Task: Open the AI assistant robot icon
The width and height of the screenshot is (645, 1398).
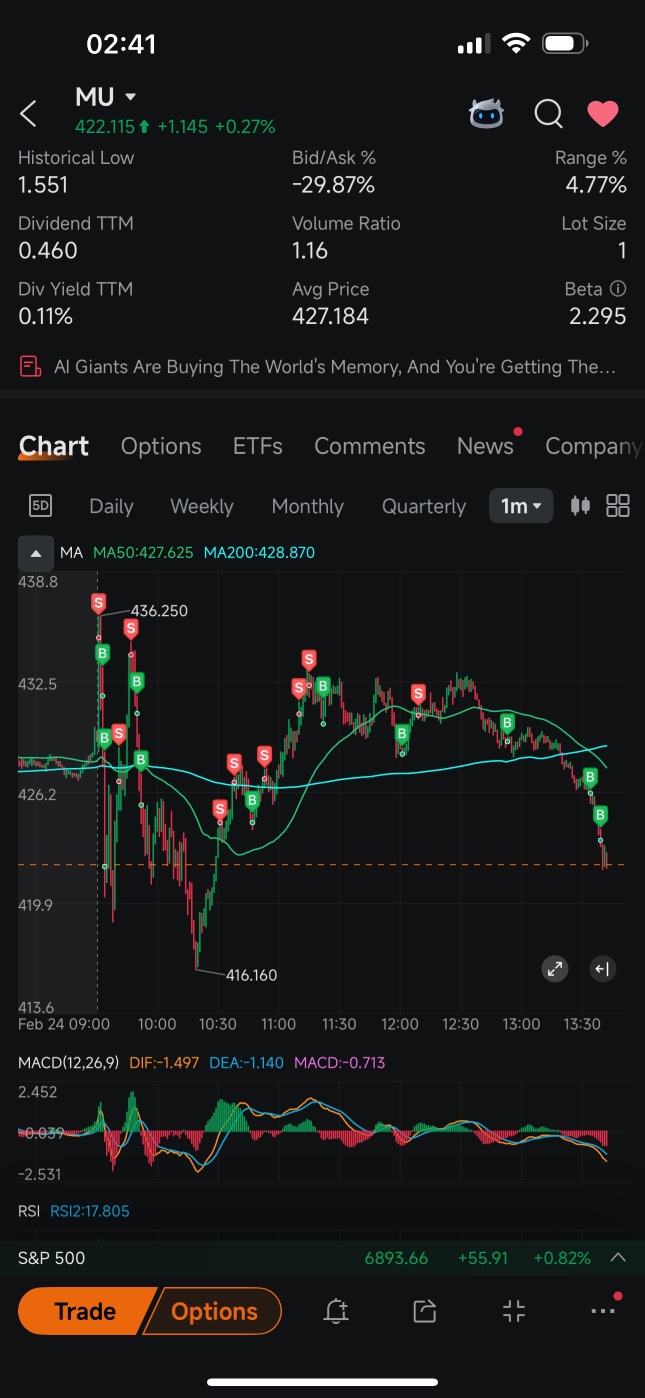Action: click(x=487, y=114)
